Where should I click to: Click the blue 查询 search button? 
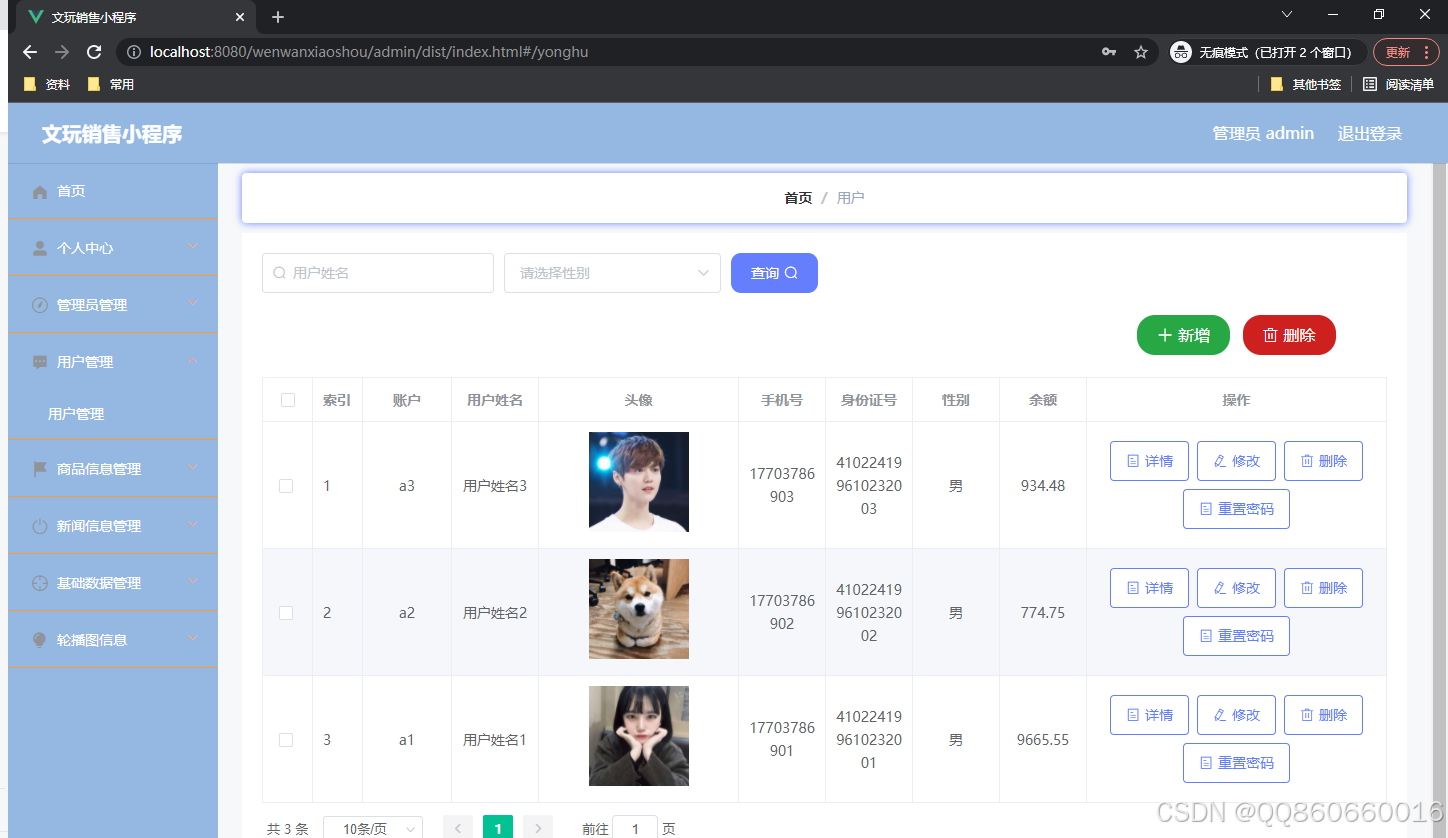tap(774, 273)
